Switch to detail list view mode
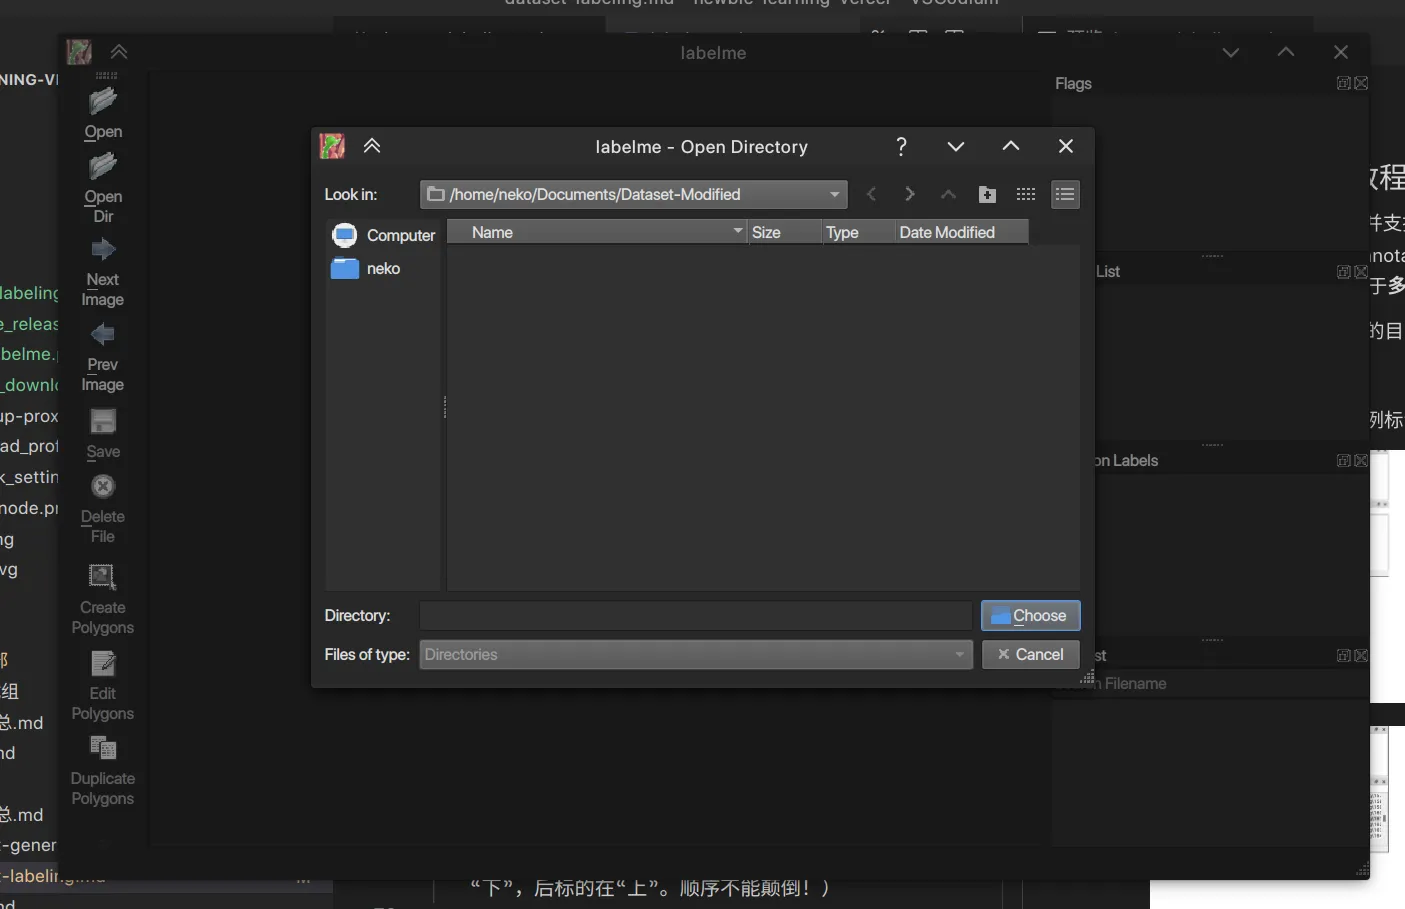 pos(1065,195)
